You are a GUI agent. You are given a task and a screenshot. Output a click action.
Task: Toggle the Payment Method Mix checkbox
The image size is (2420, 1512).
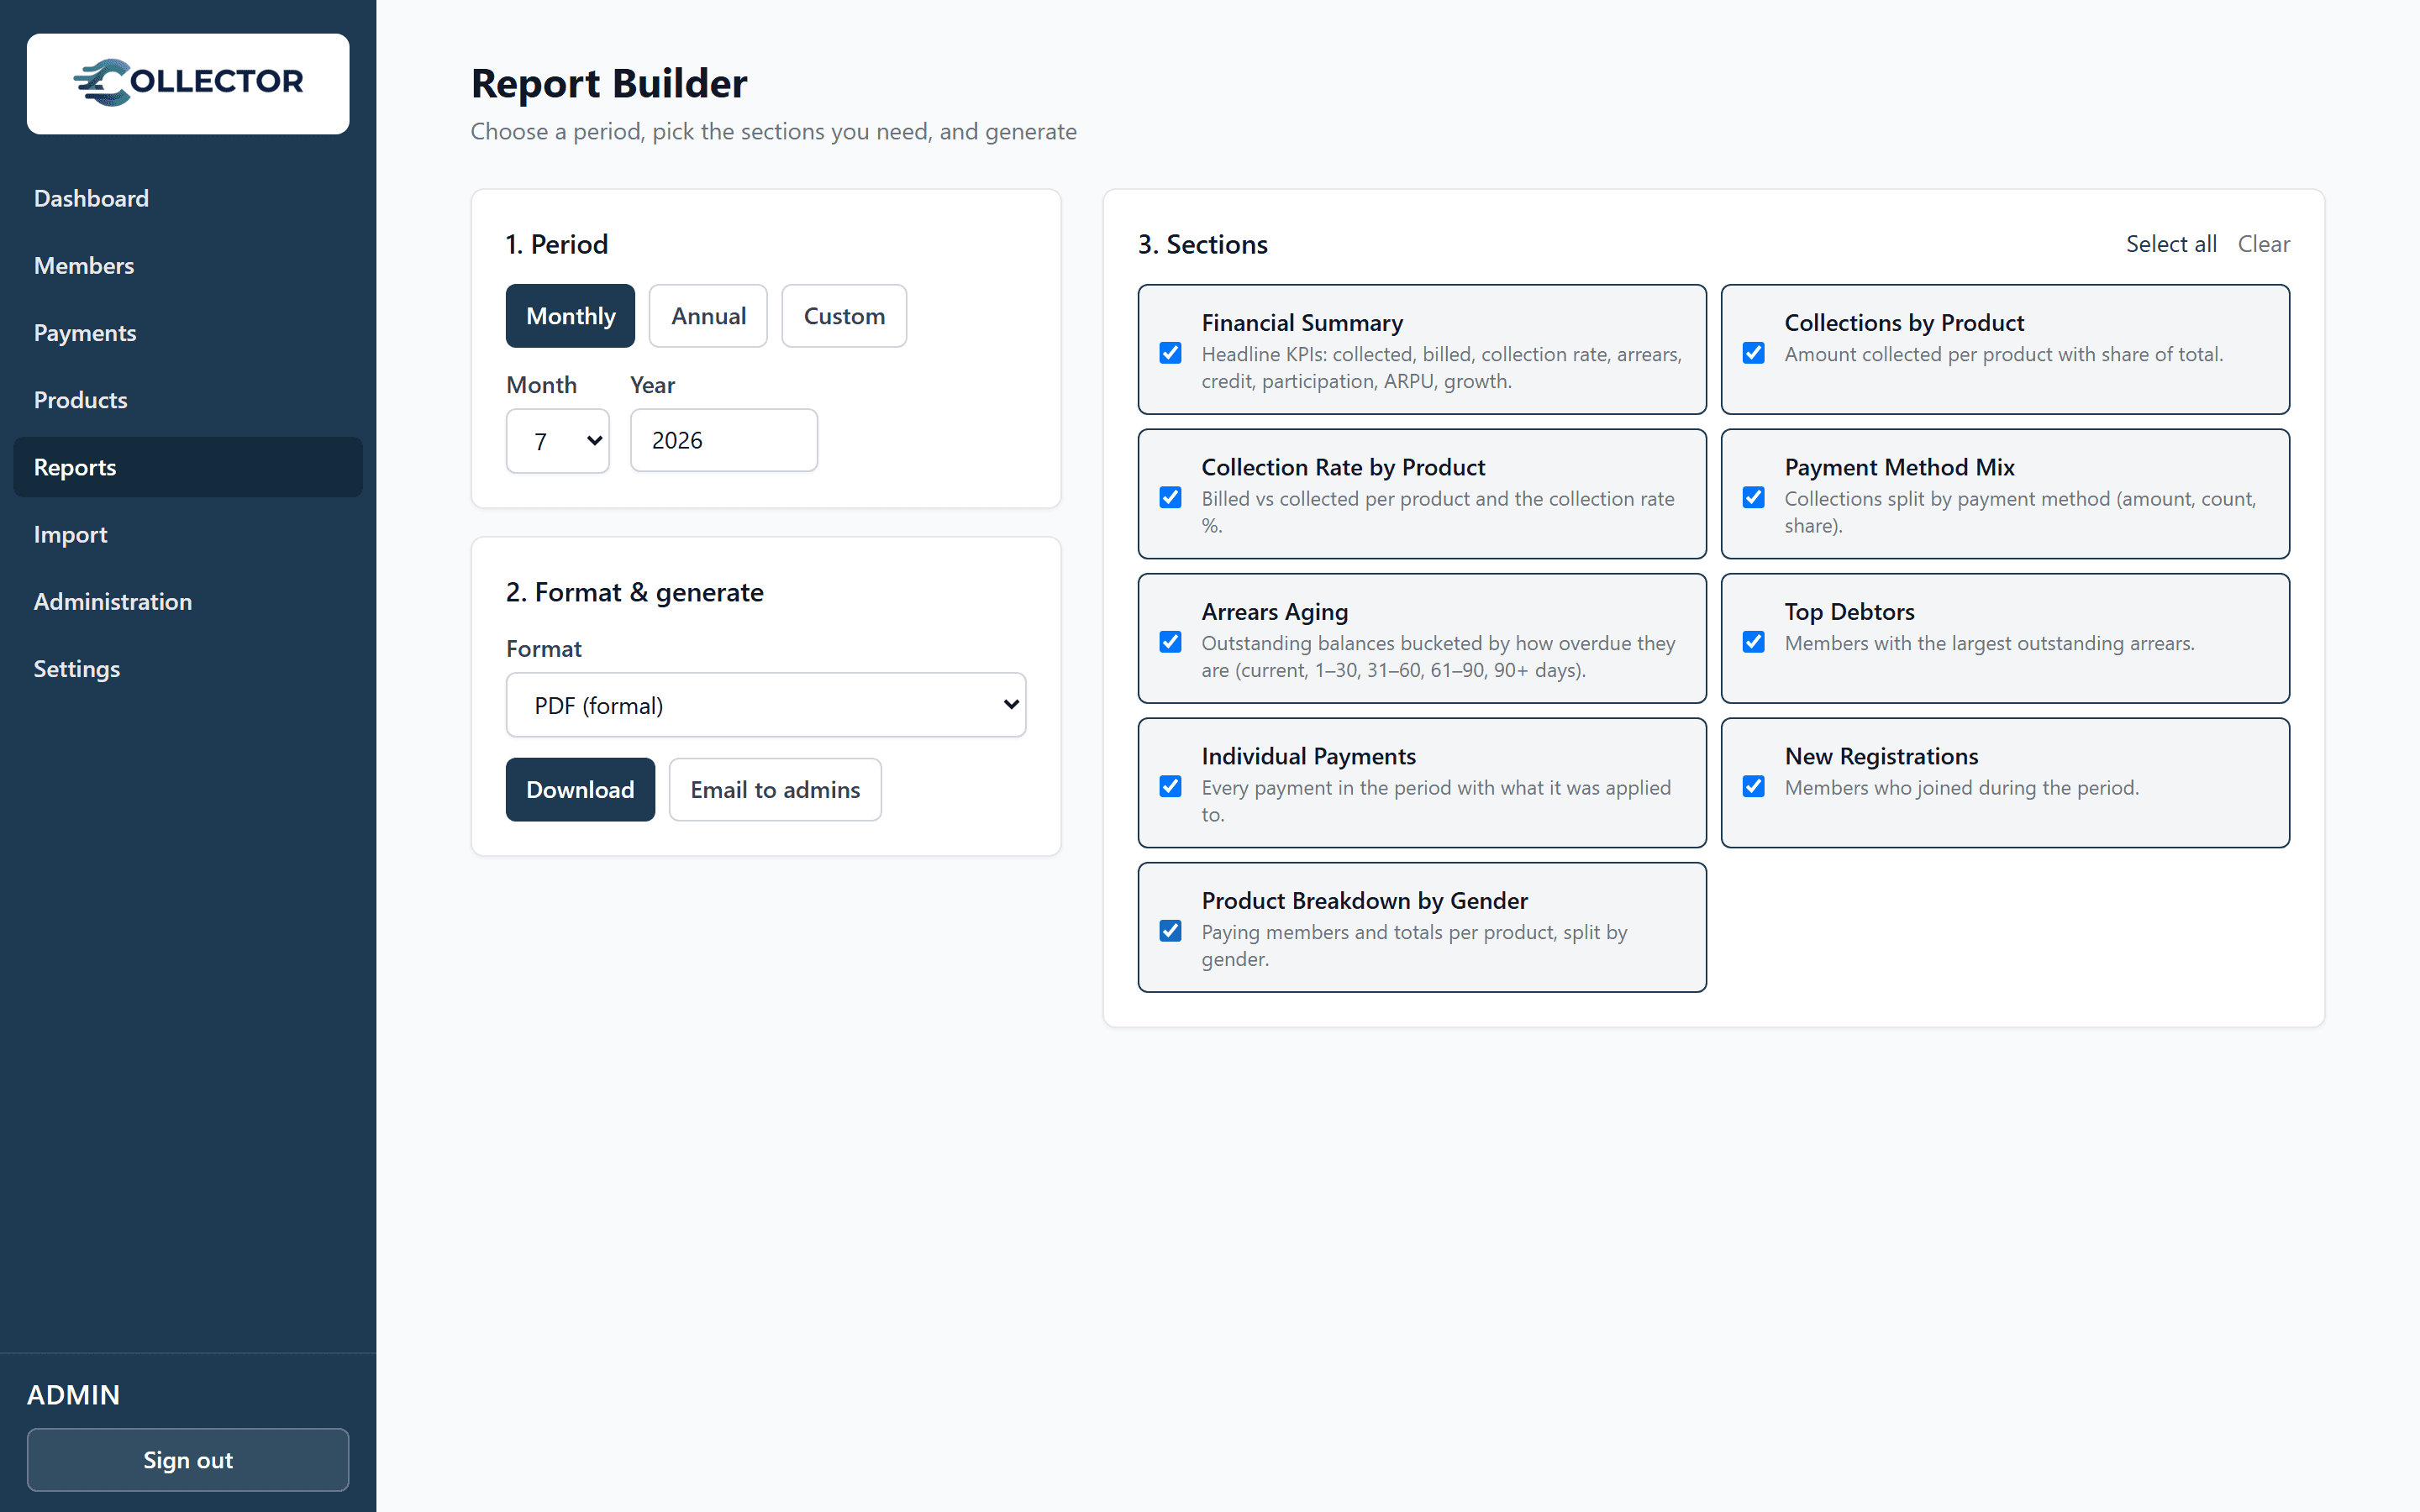[1753, 497]
